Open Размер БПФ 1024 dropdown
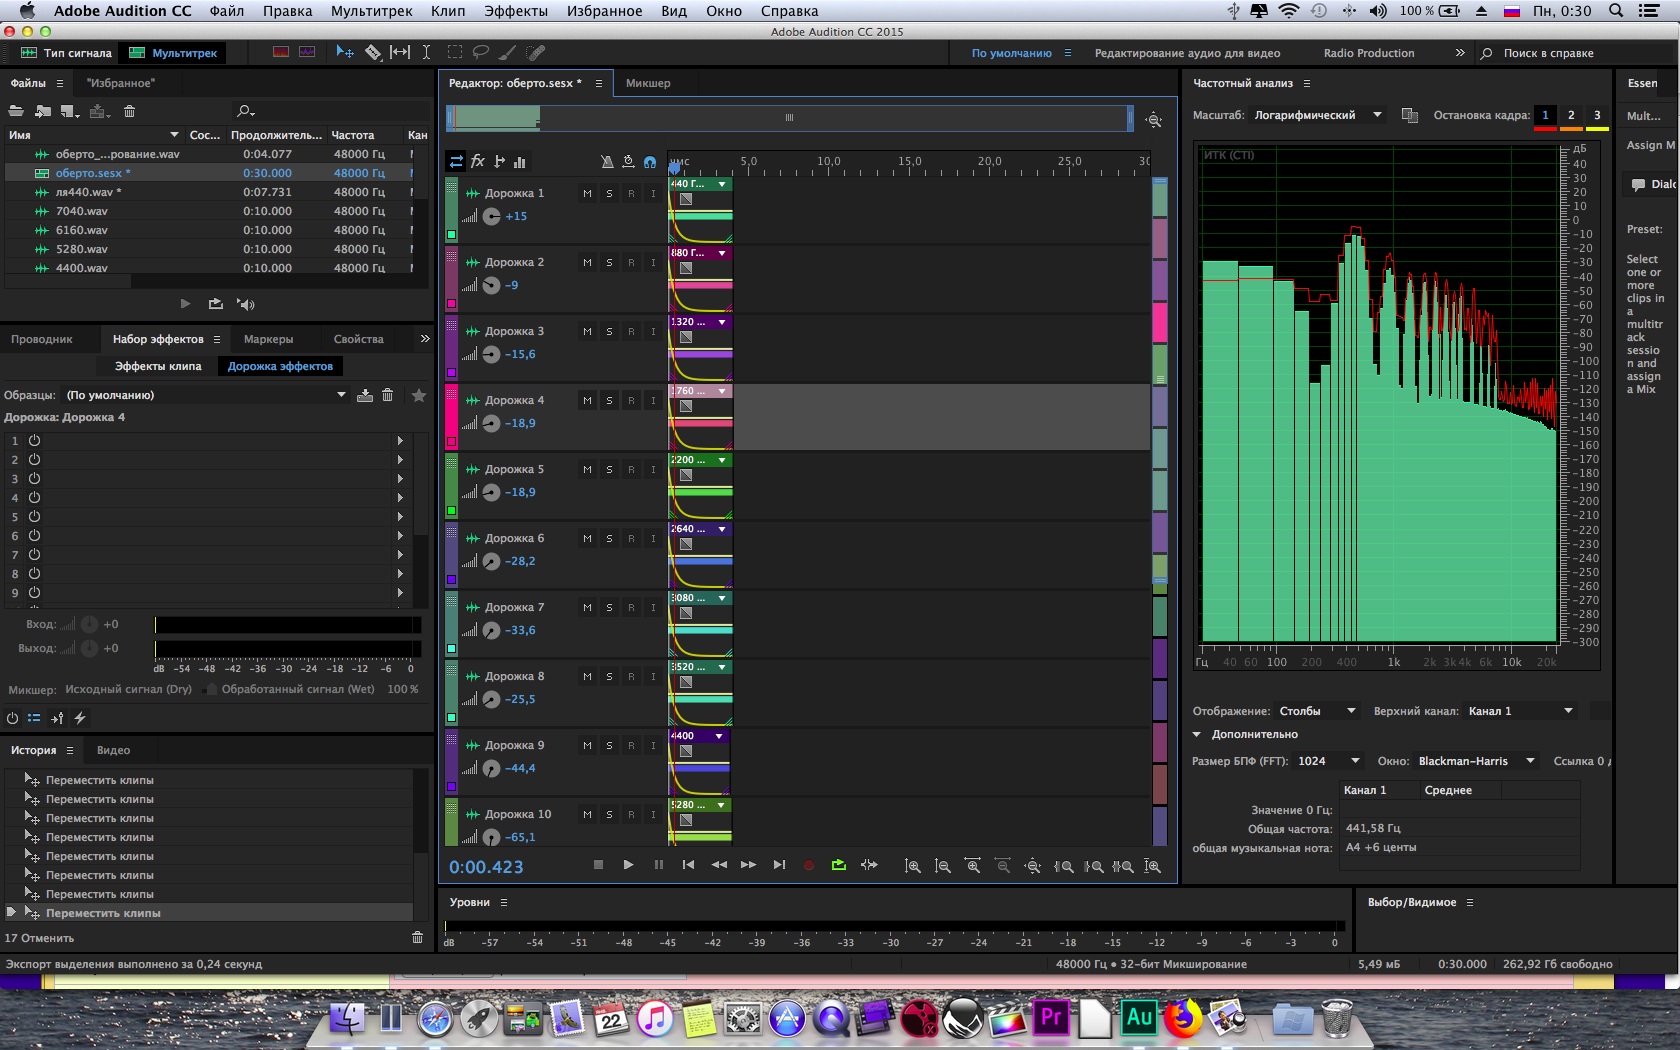The image size is (1680, 1050). 1329,761
